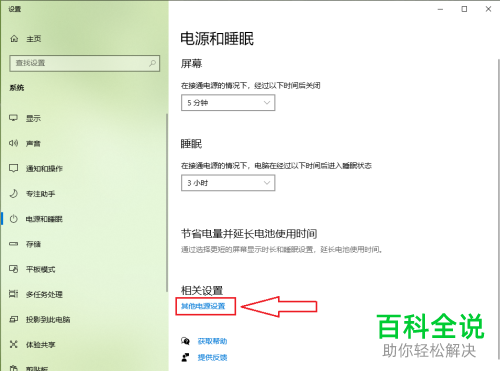Click the 投影到此电脑 projection icon

13,319
